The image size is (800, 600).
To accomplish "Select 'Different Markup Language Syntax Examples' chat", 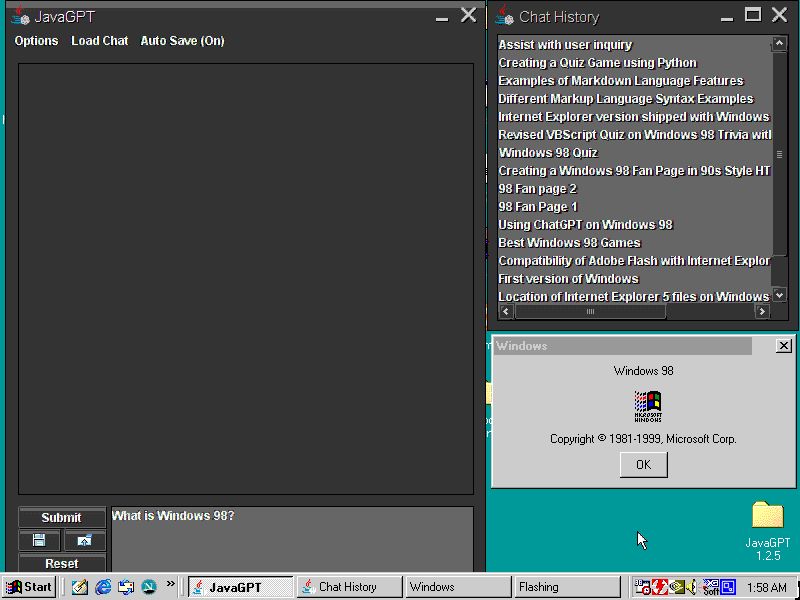I will coord(635,98).
